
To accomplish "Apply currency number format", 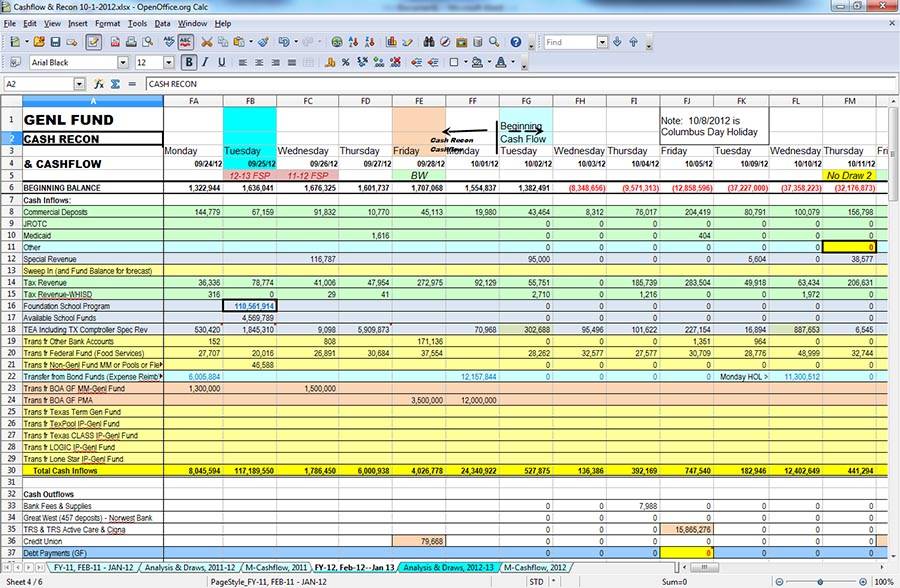I will (x=329, y=62).
